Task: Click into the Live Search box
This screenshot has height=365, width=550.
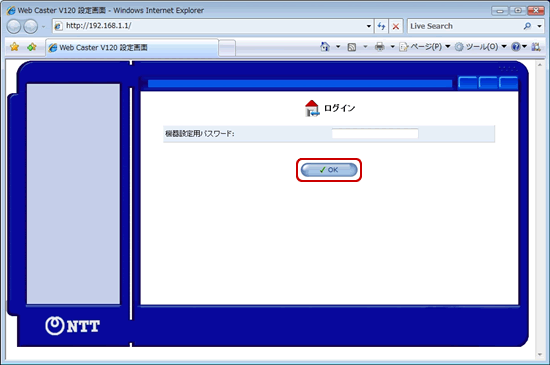Action: click(465, 26)
